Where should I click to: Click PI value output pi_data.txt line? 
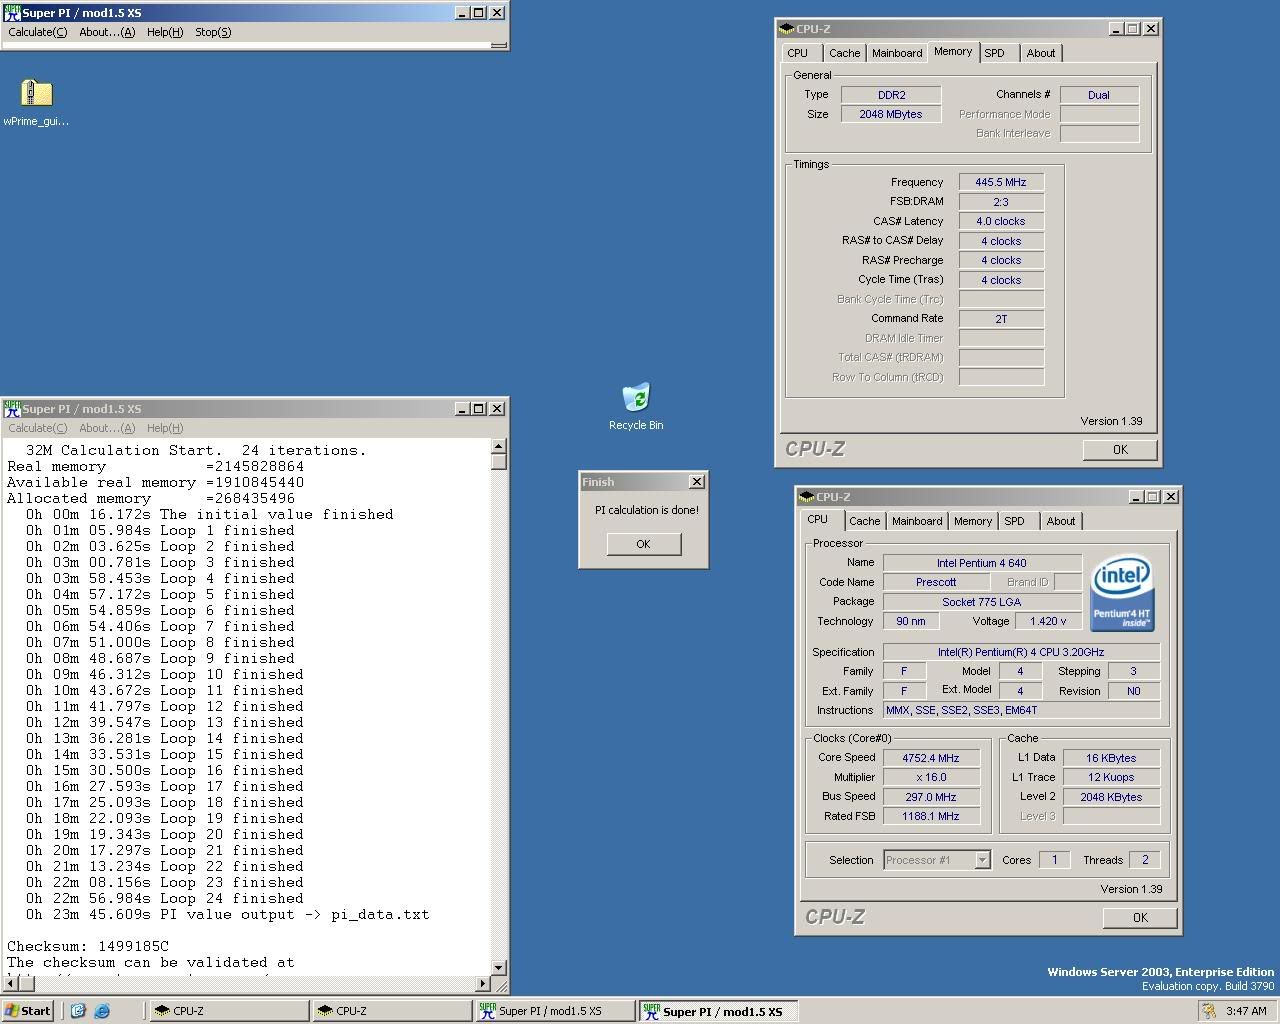coord(228,914)
